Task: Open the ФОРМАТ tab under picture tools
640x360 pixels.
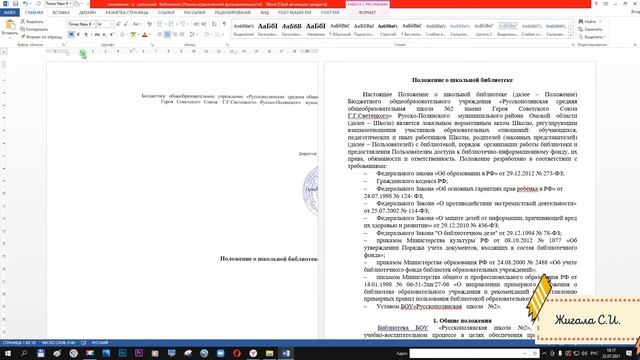Action: coord(367,13)
